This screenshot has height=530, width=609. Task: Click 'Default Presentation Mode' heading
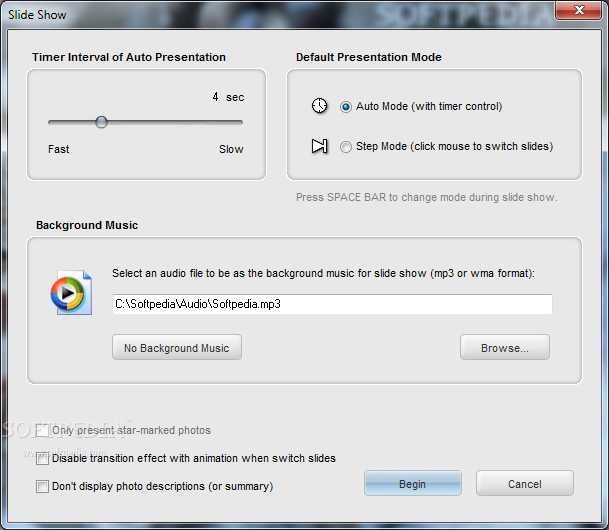click(x=369, y=57)
